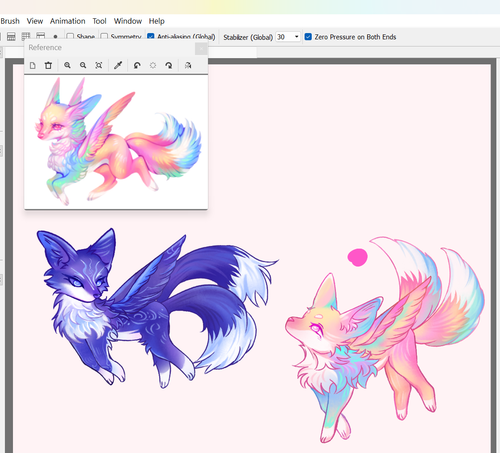Click the second grid snap icon in toolbar
Viewport: 500px width, 453px height.
point(26,37)
